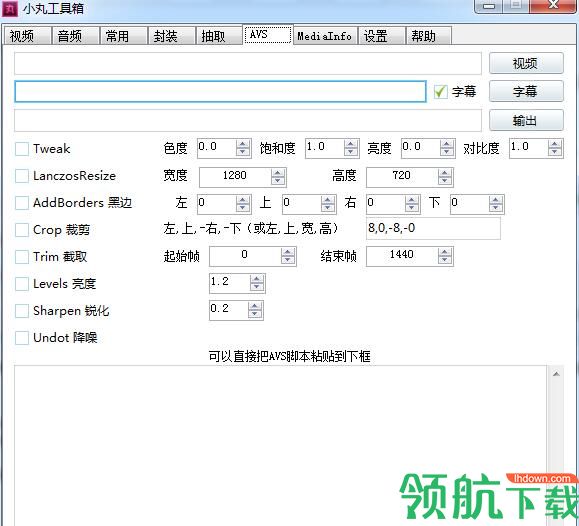Click the 小丸工具箱 app icon in title bar
This screenshot has height=526, width=579.
[x=10, y=9]
